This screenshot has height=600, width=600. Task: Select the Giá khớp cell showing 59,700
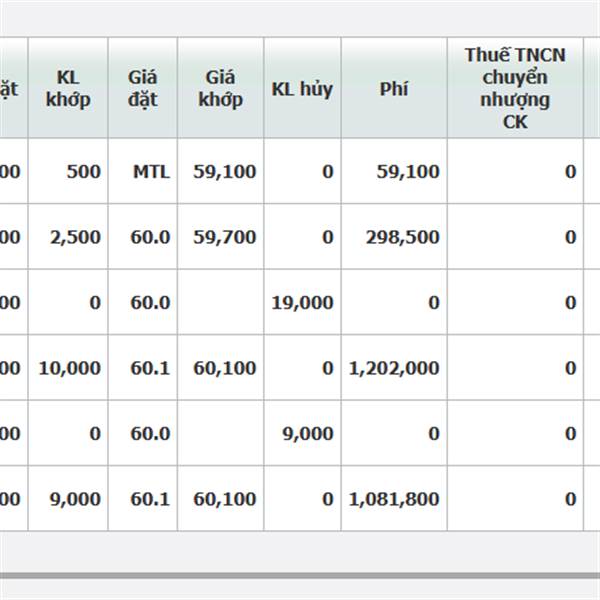click(x=221, y=236)
